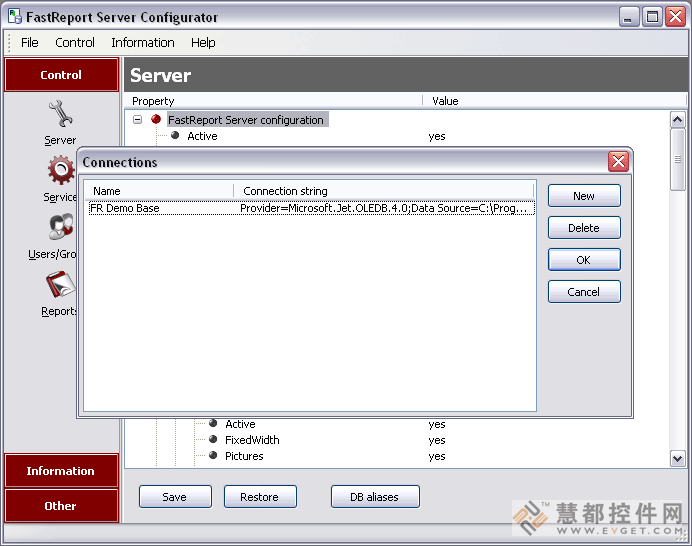The height and width of the screenshot is (546, 692).
Task: Cancel the Connections dialog
Action: point(584,292)
